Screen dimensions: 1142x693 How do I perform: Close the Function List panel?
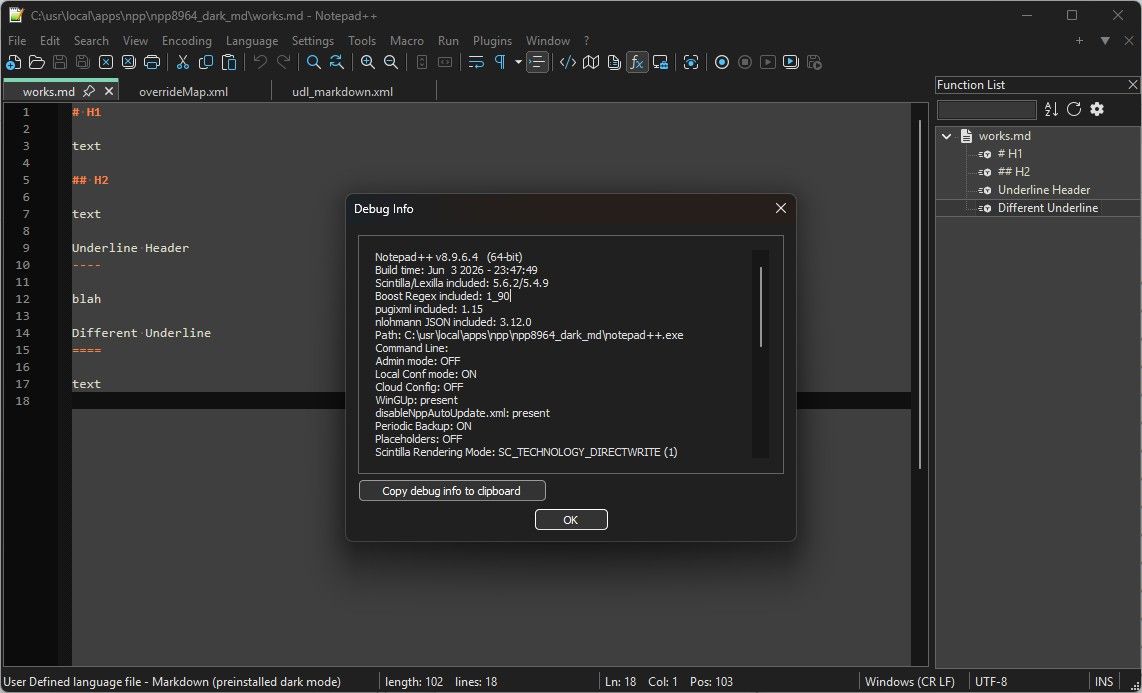tap(1133, 85)
